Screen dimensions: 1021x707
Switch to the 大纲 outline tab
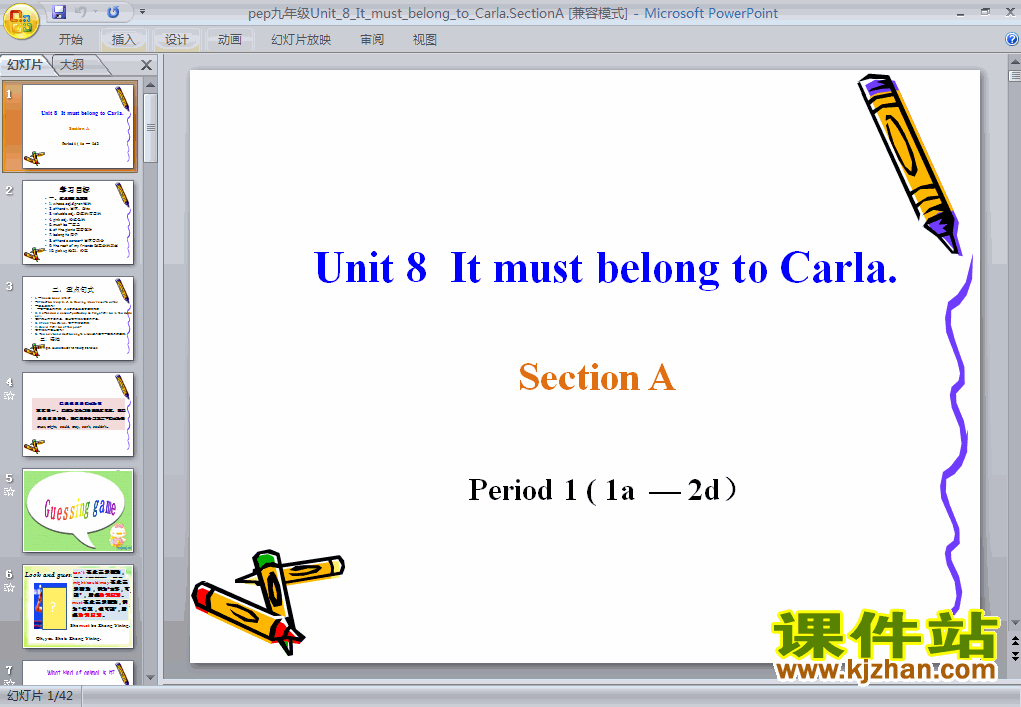point(72,64)
